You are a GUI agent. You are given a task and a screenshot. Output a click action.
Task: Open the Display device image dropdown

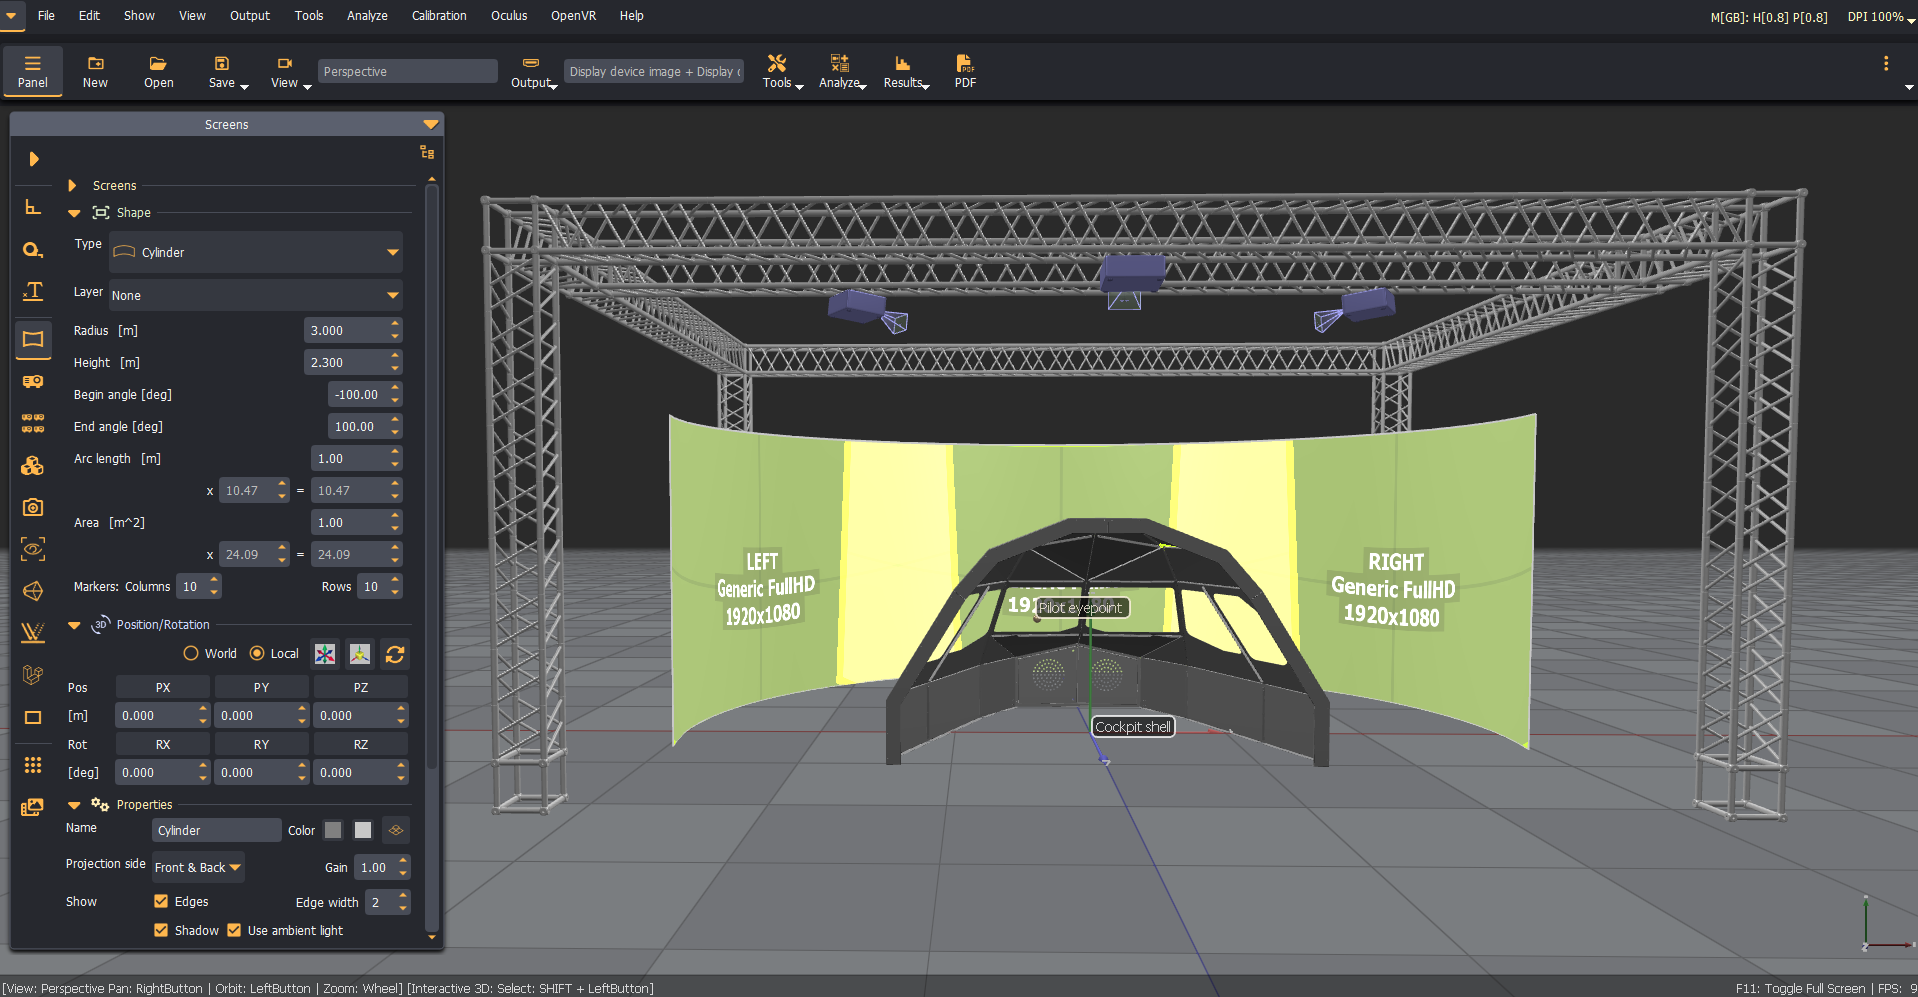pos(654,71)
